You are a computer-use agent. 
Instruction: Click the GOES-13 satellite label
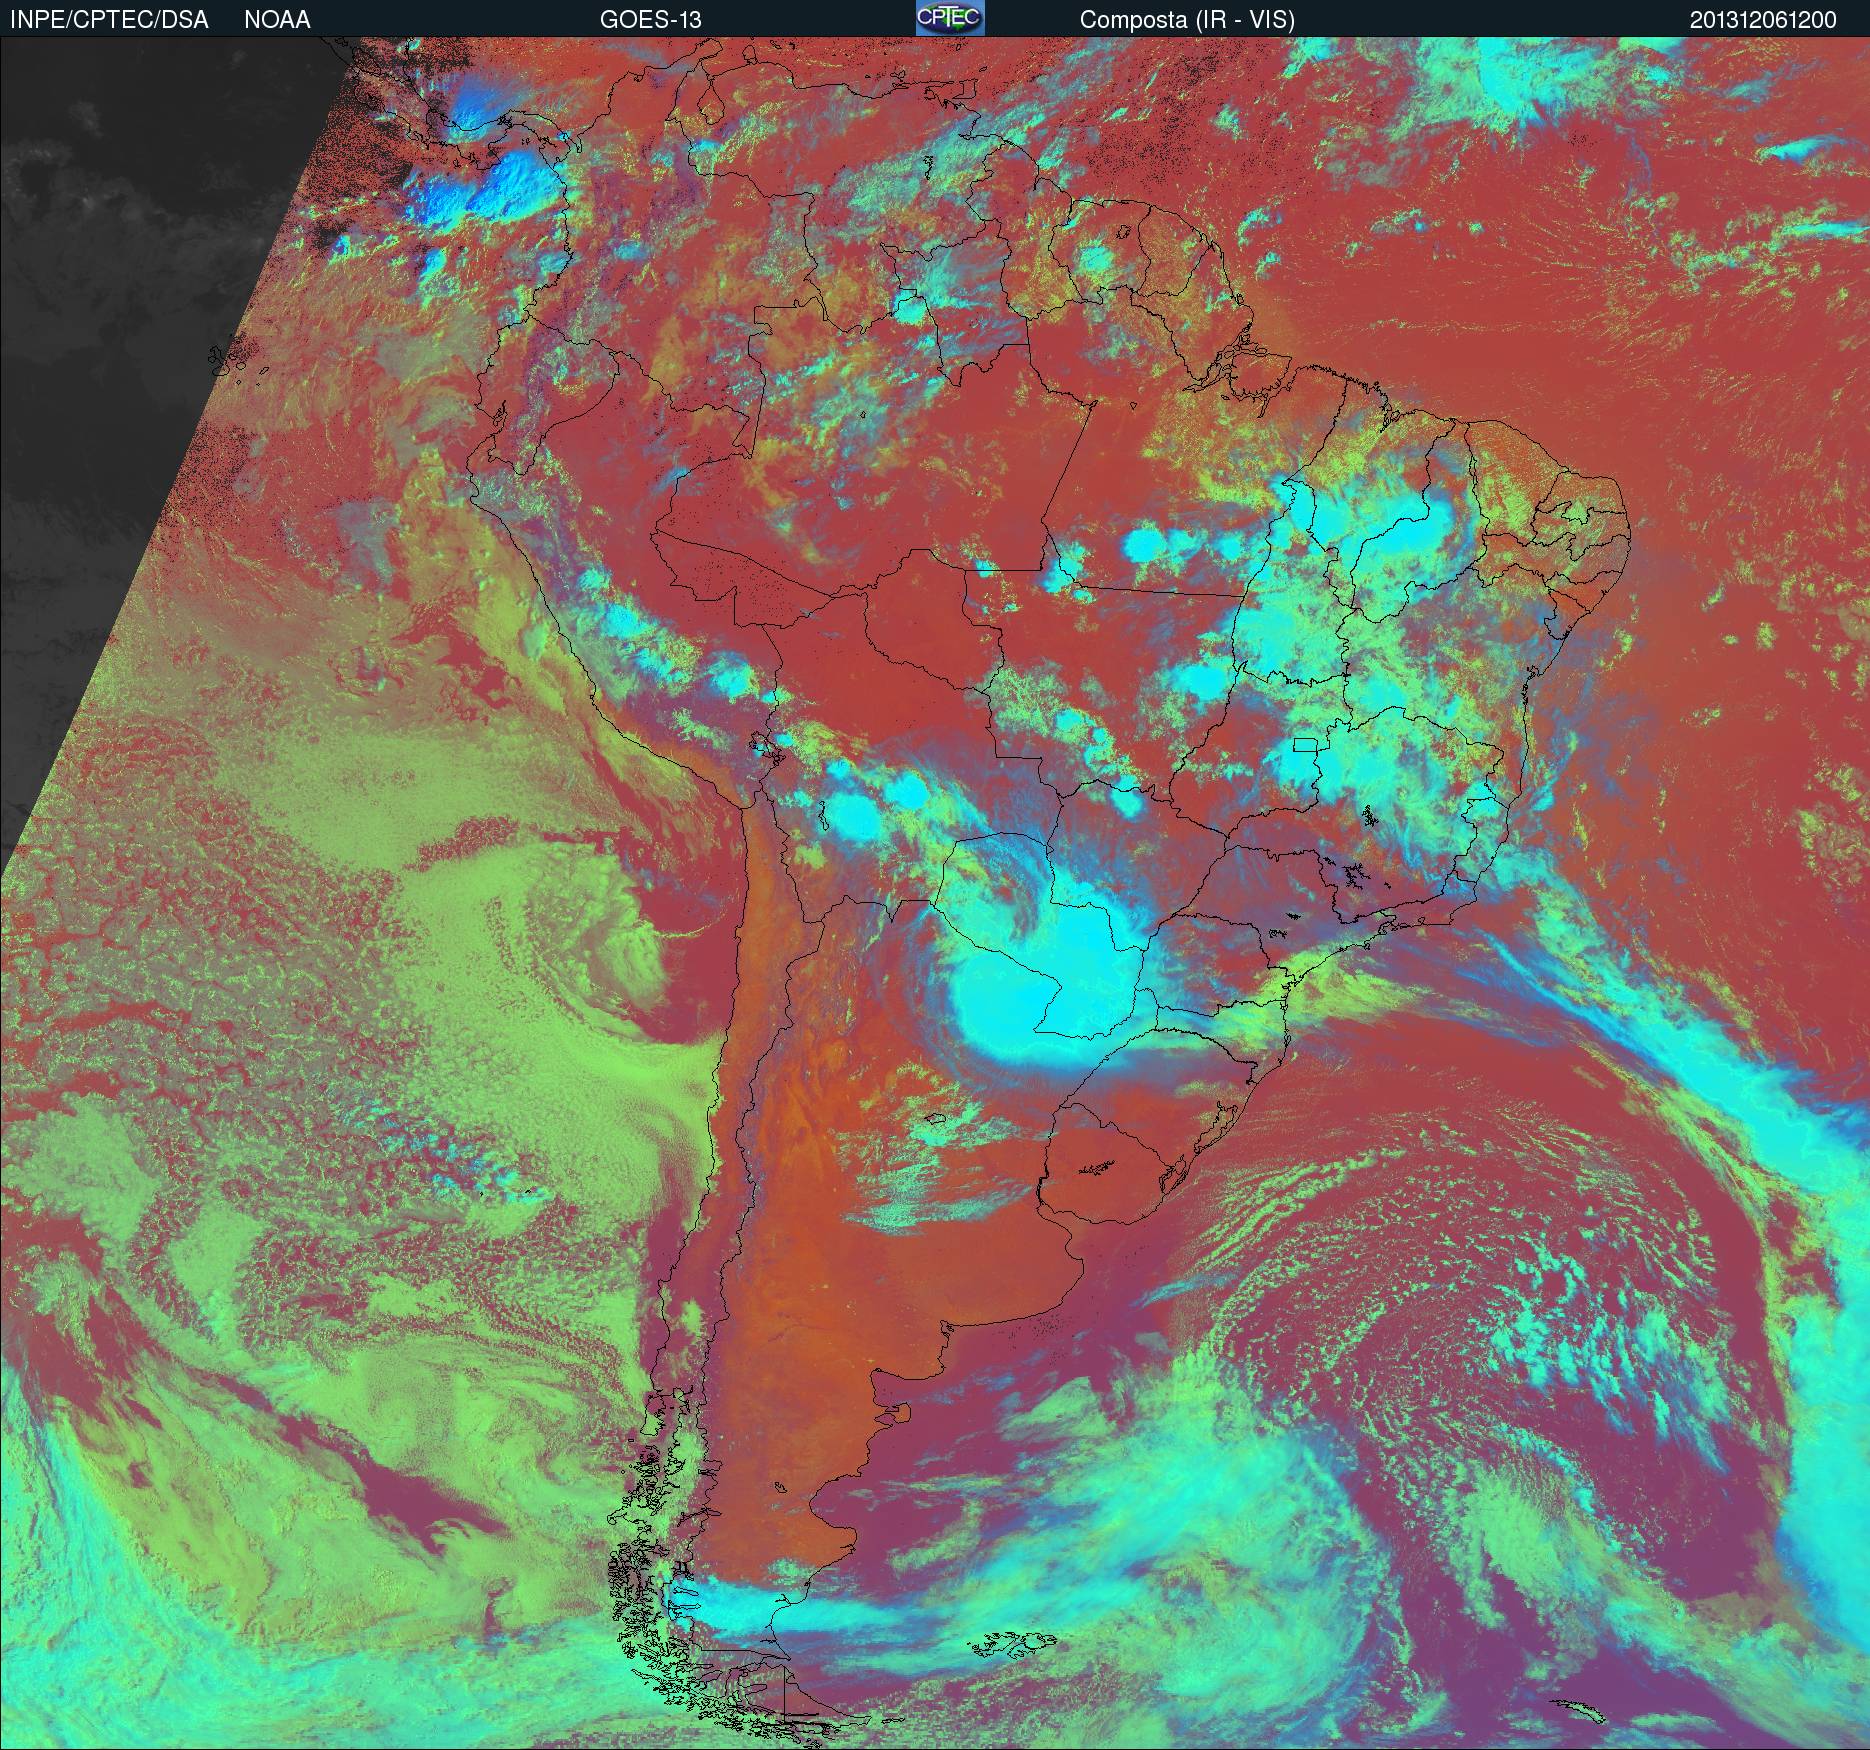point(650,20)
